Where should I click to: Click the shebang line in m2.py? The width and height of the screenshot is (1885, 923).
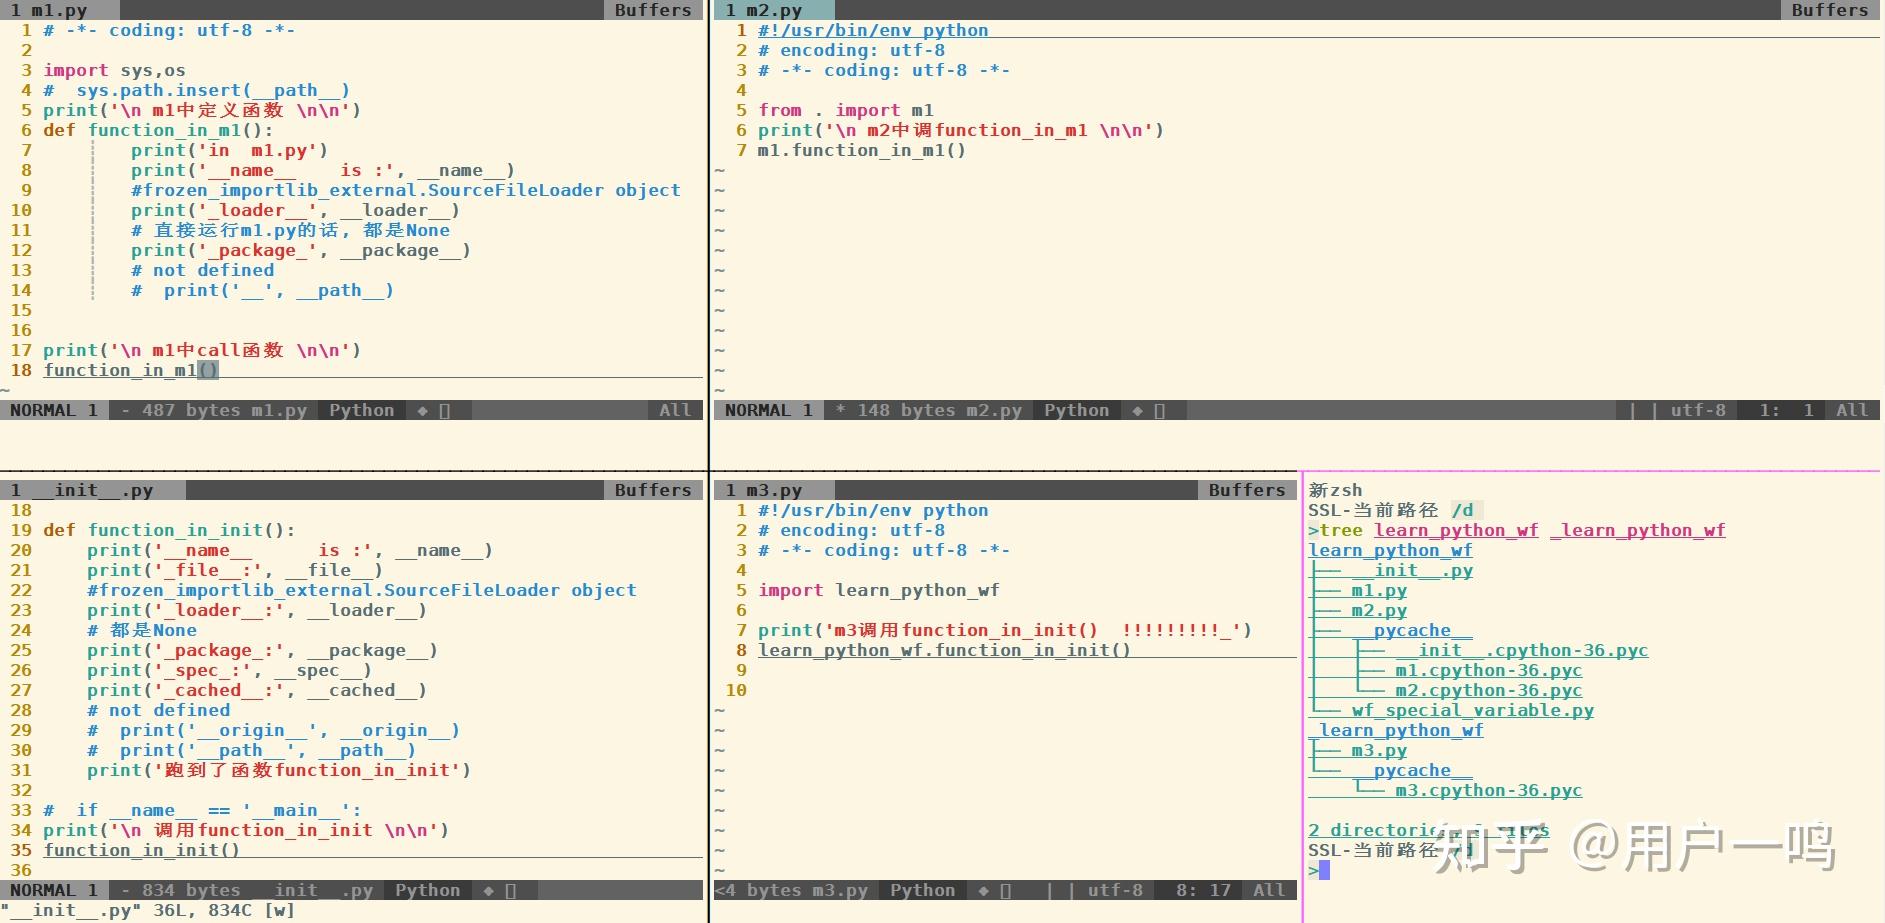pos(873,30)
